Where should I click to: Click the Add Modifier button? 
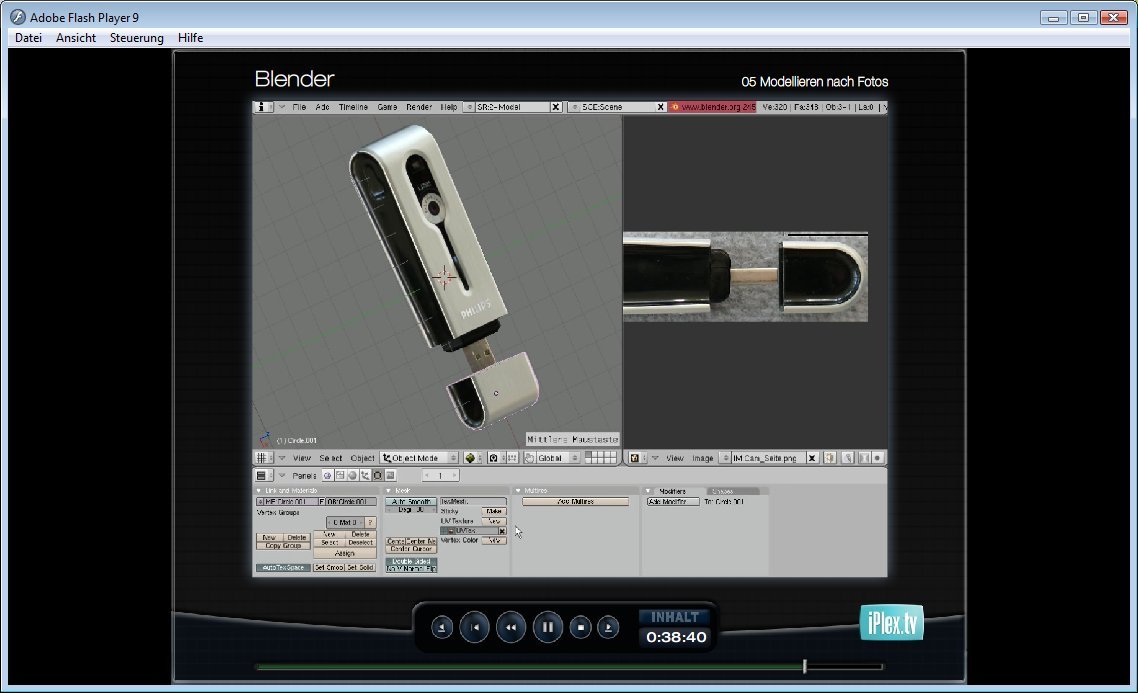673,501
